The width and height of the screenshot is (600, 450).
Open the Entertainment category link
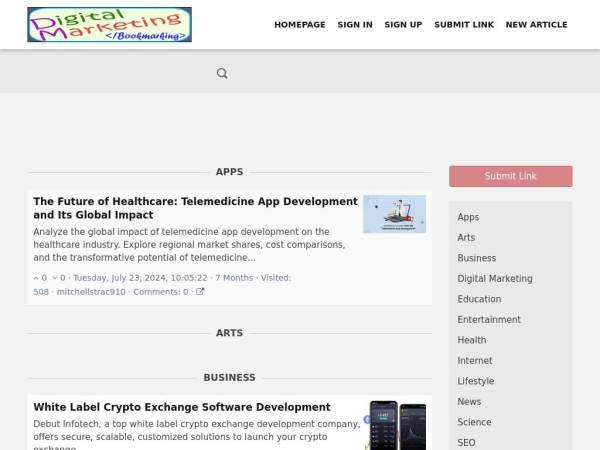click(x=489, y=320)
